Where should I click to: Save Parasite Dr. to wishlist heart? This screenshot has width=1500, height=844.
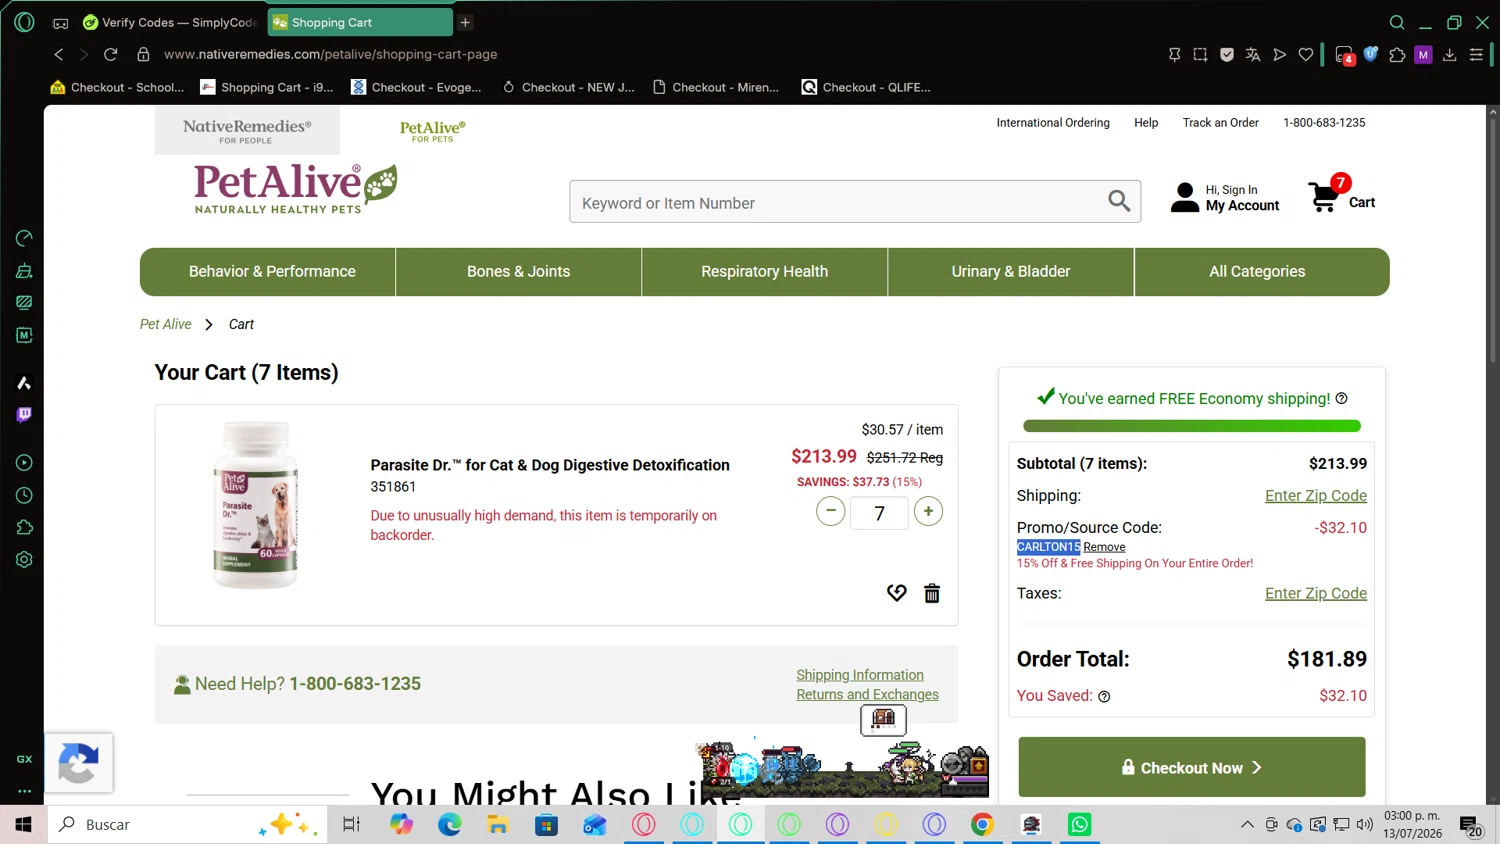896,593
